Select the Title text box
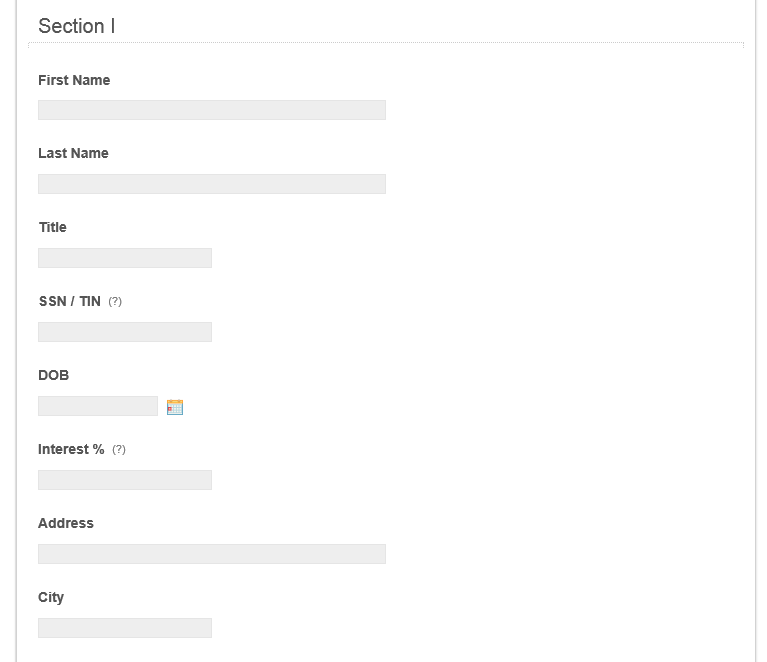Screen dimensions: 767x662 click(x=125, y=258)
